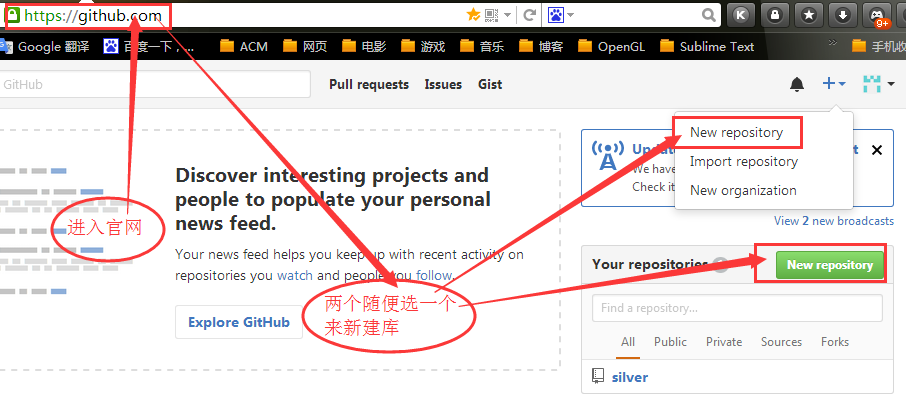Open the QR code icon in address bar
The image size is (906, 401).
[x=492, y=16]
